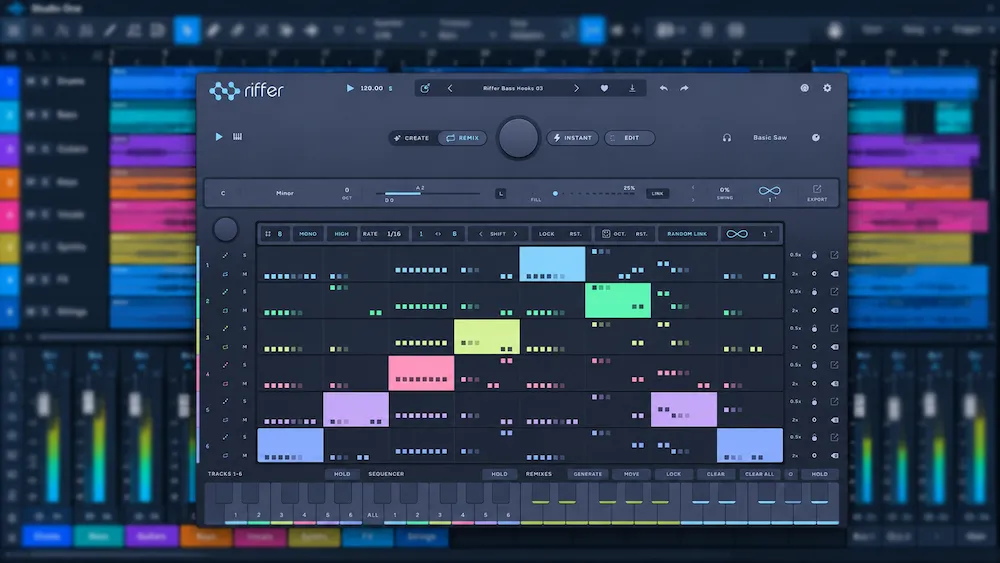1000x563 pixels.
Task: Click the small volume knob right of Basic Saw
Action: (816, 138)
